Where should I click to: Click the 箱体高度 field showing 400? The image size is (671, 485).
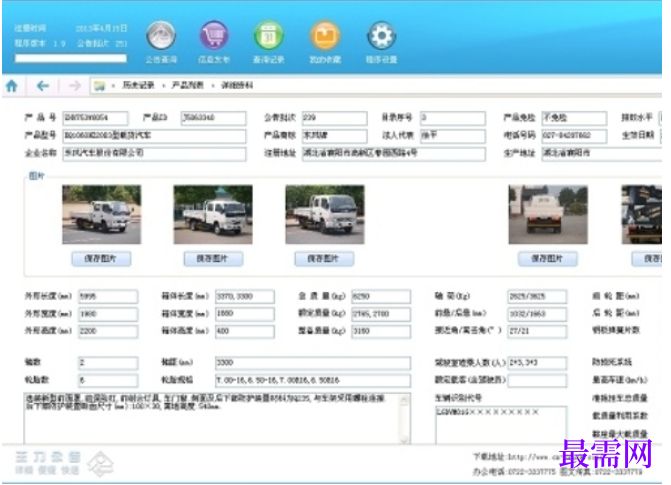pyautogui.click(x=245, y=331)
